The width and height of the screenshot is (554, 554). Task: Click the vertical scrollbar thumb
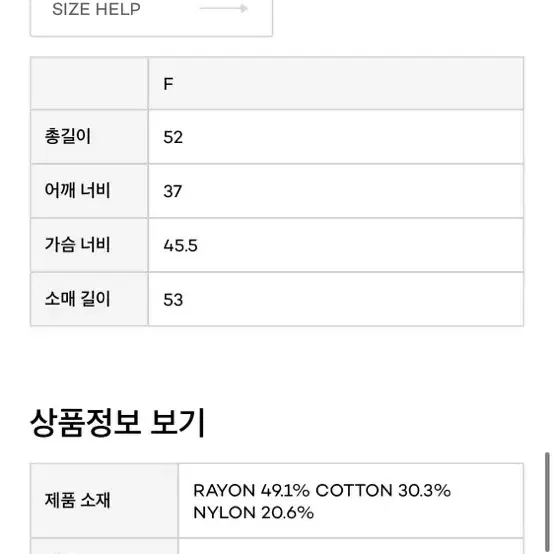[x=547, y=501]
